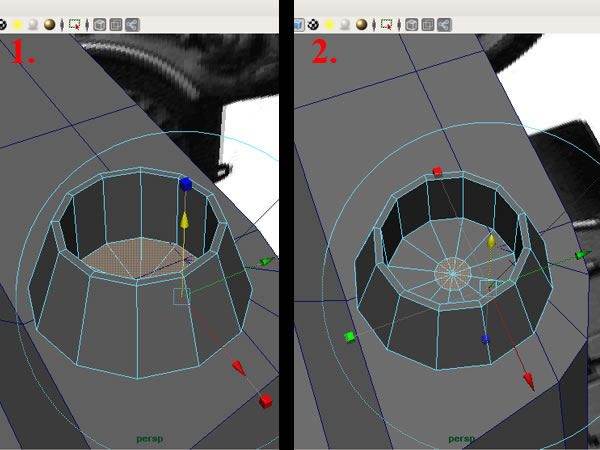Toggle Use All Lights in panel 1

coord(17,25)
